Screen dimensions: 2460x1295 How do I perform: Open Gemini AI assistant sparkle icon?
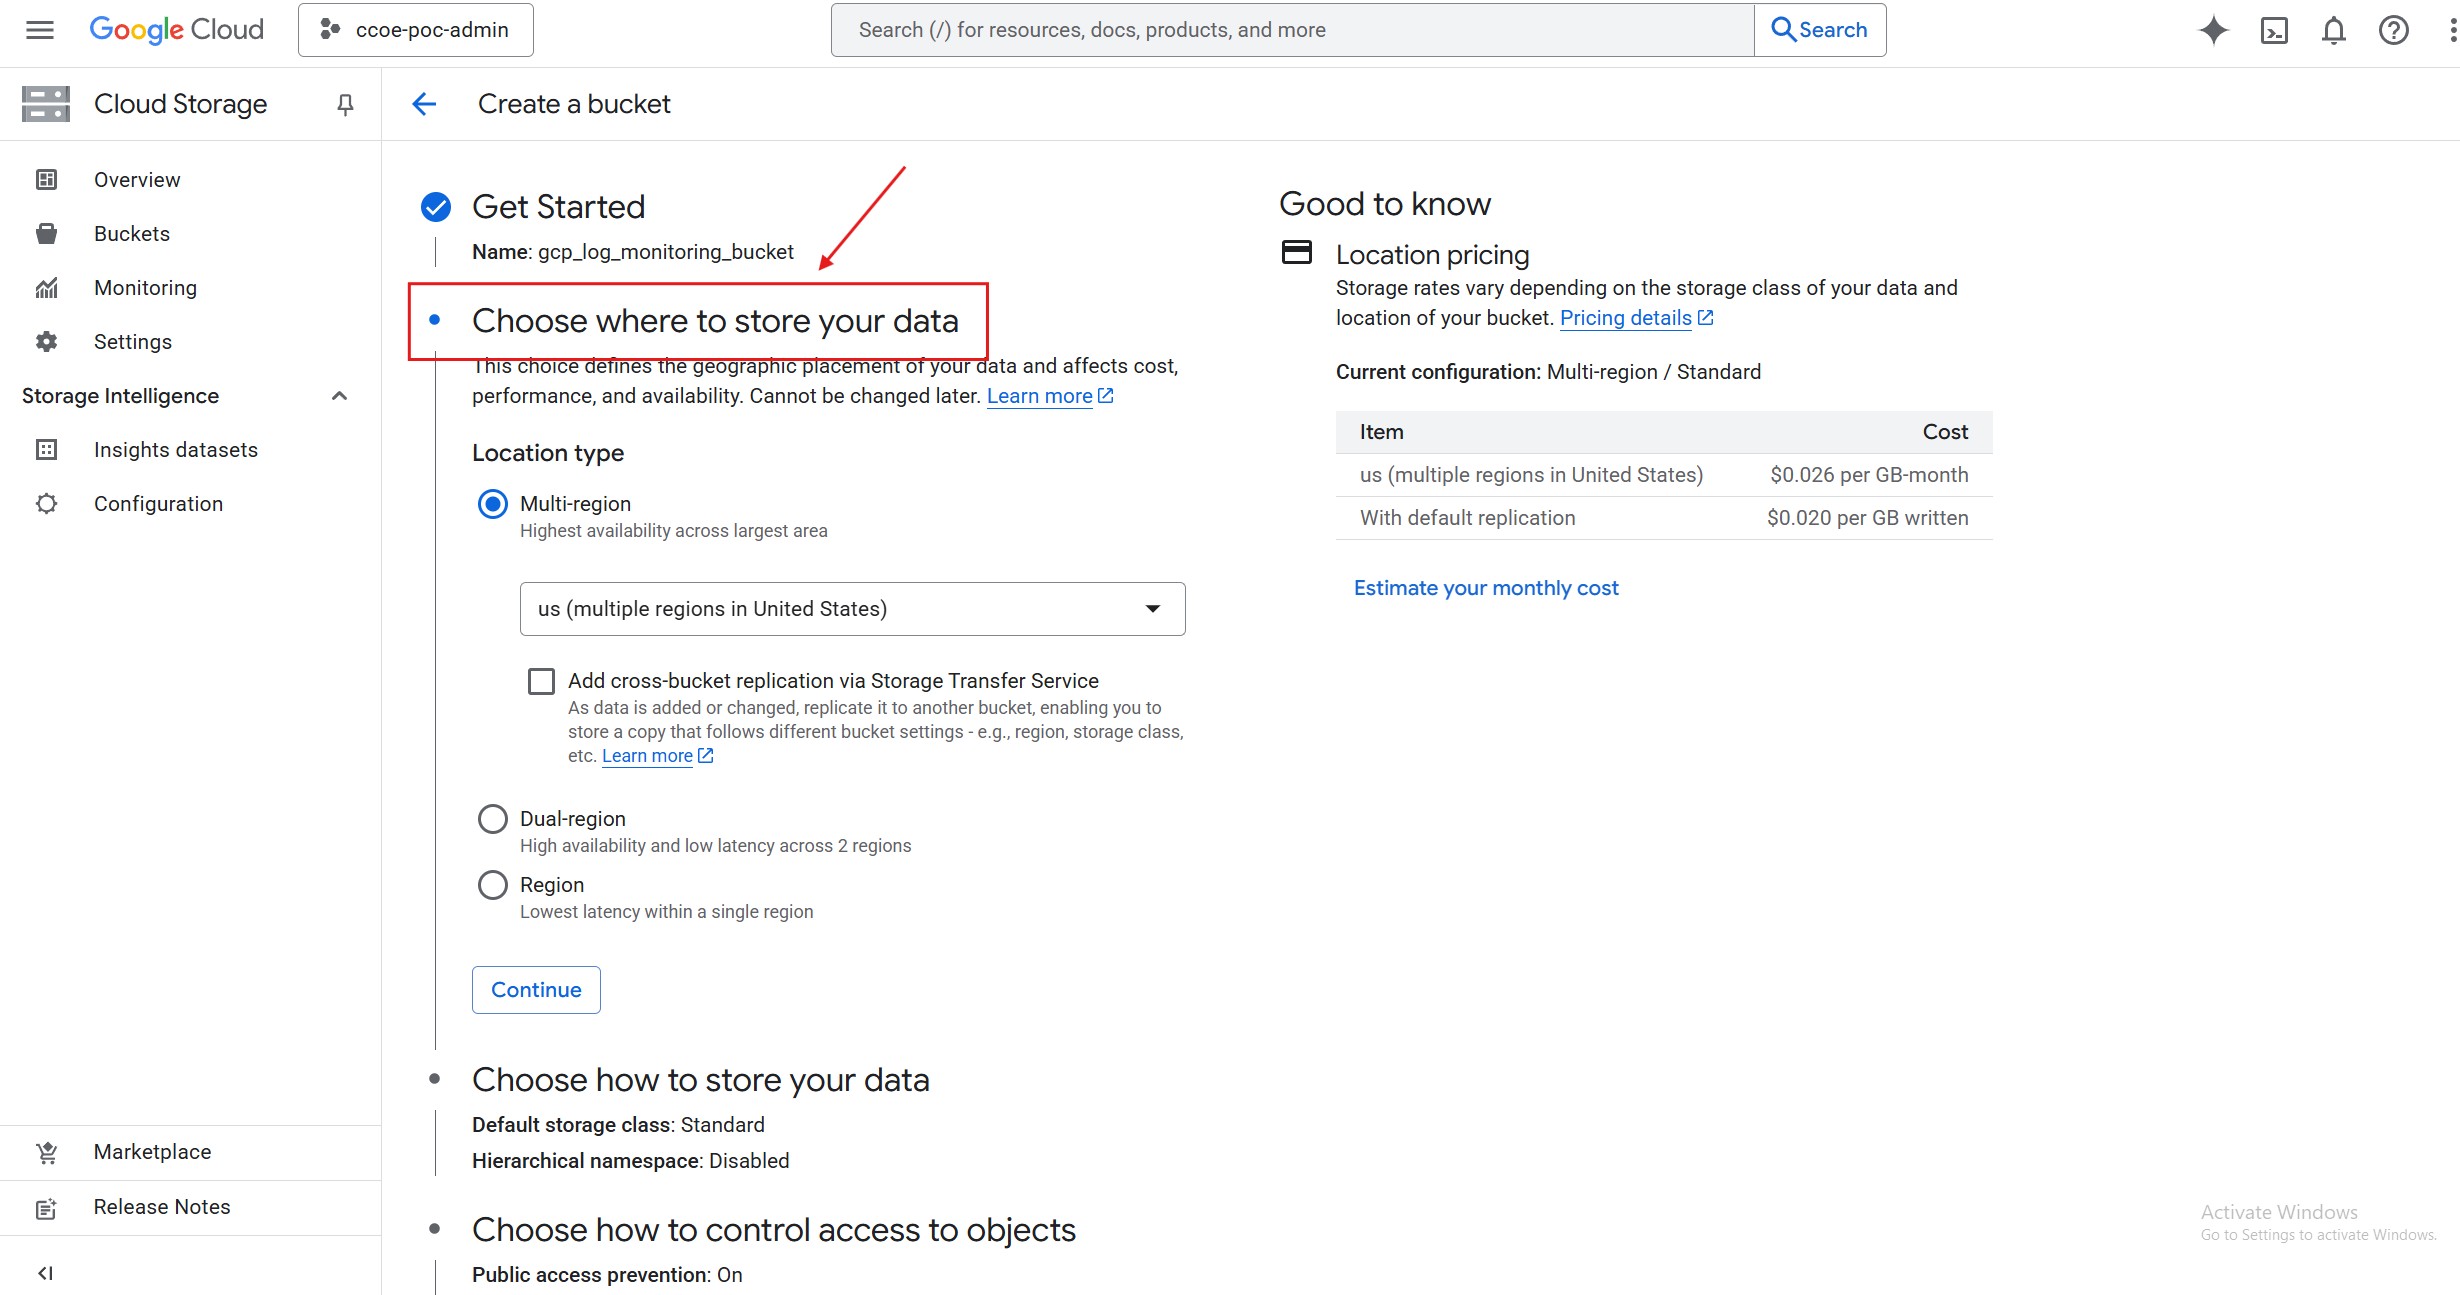tap(2213, 30)
